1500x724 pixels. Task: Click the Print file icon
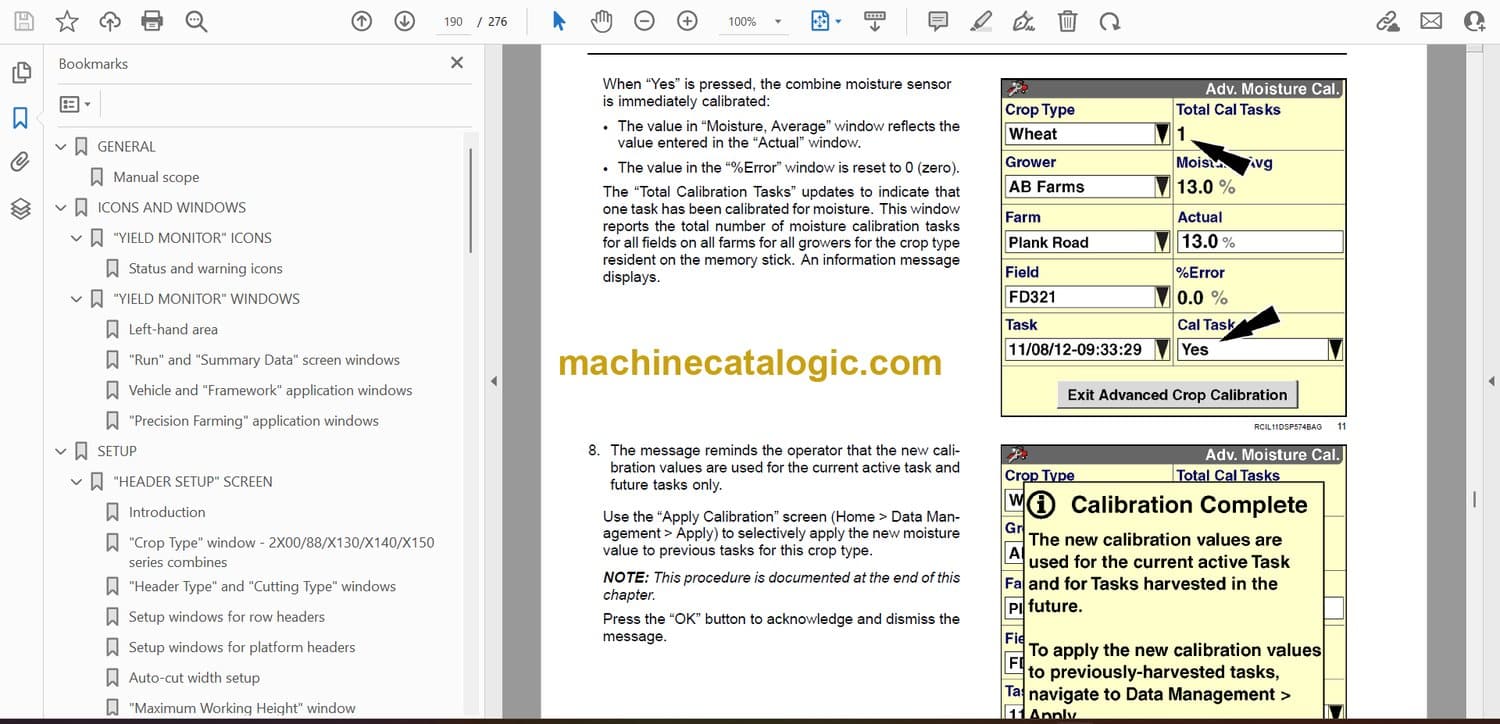click(x=152, y=21)
